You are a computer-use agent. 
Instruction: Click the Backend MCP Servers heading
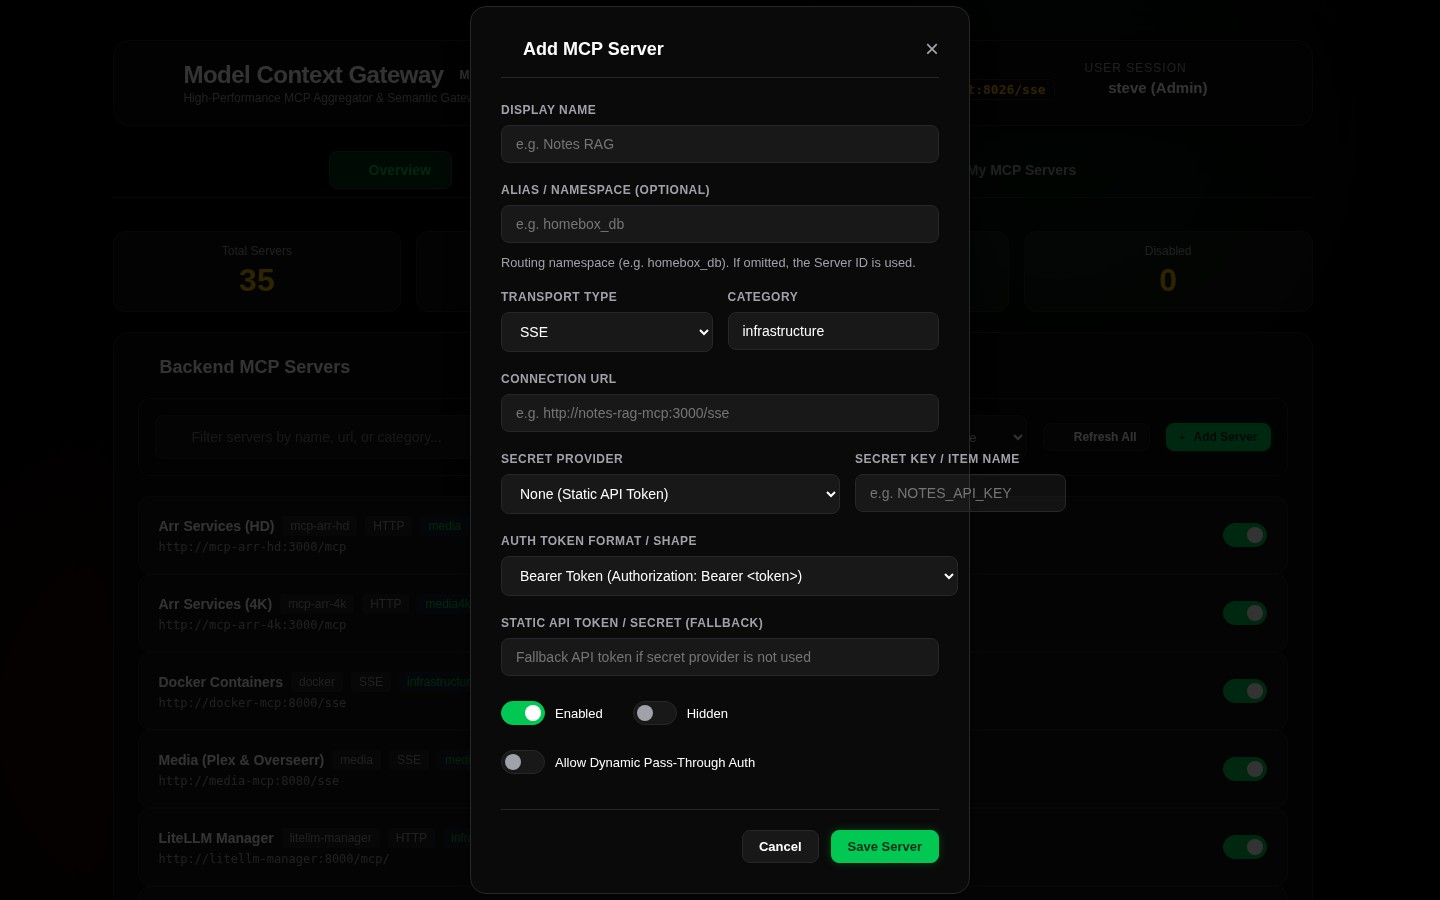[255, 367]
